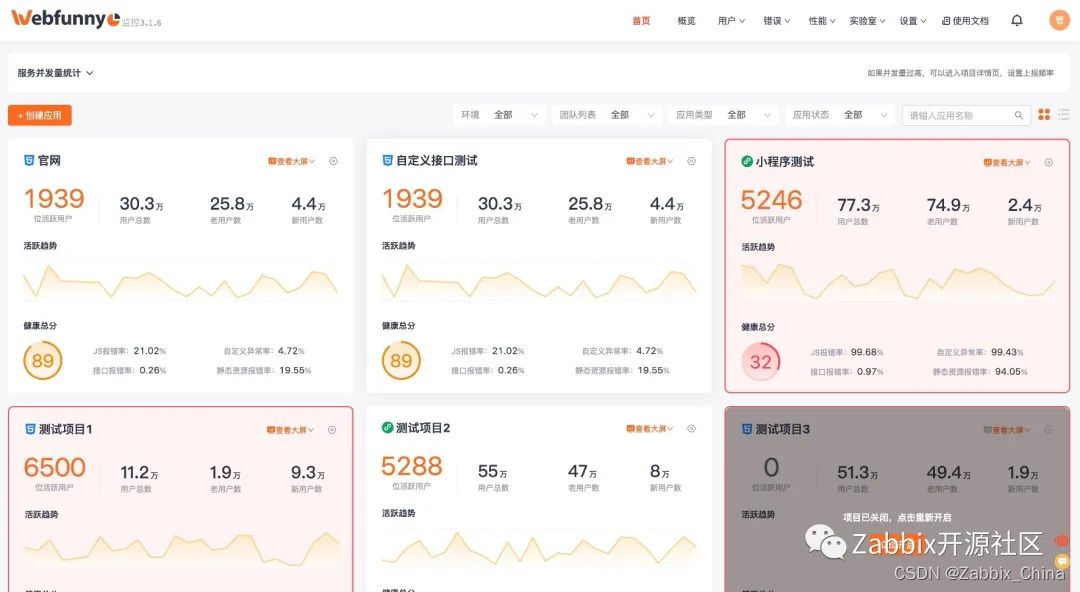Click the 官网 project title
This screenshot has width=1080, height=592.
point(50,161)
